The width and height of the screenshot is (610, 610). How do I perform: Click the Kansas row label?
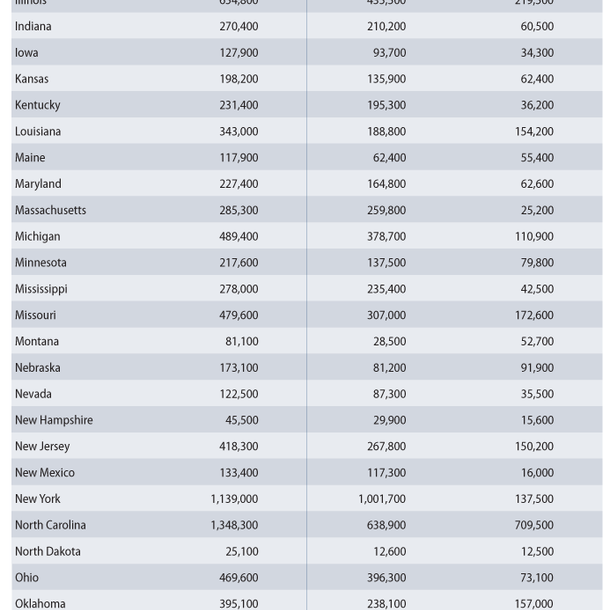coord(32,79)
